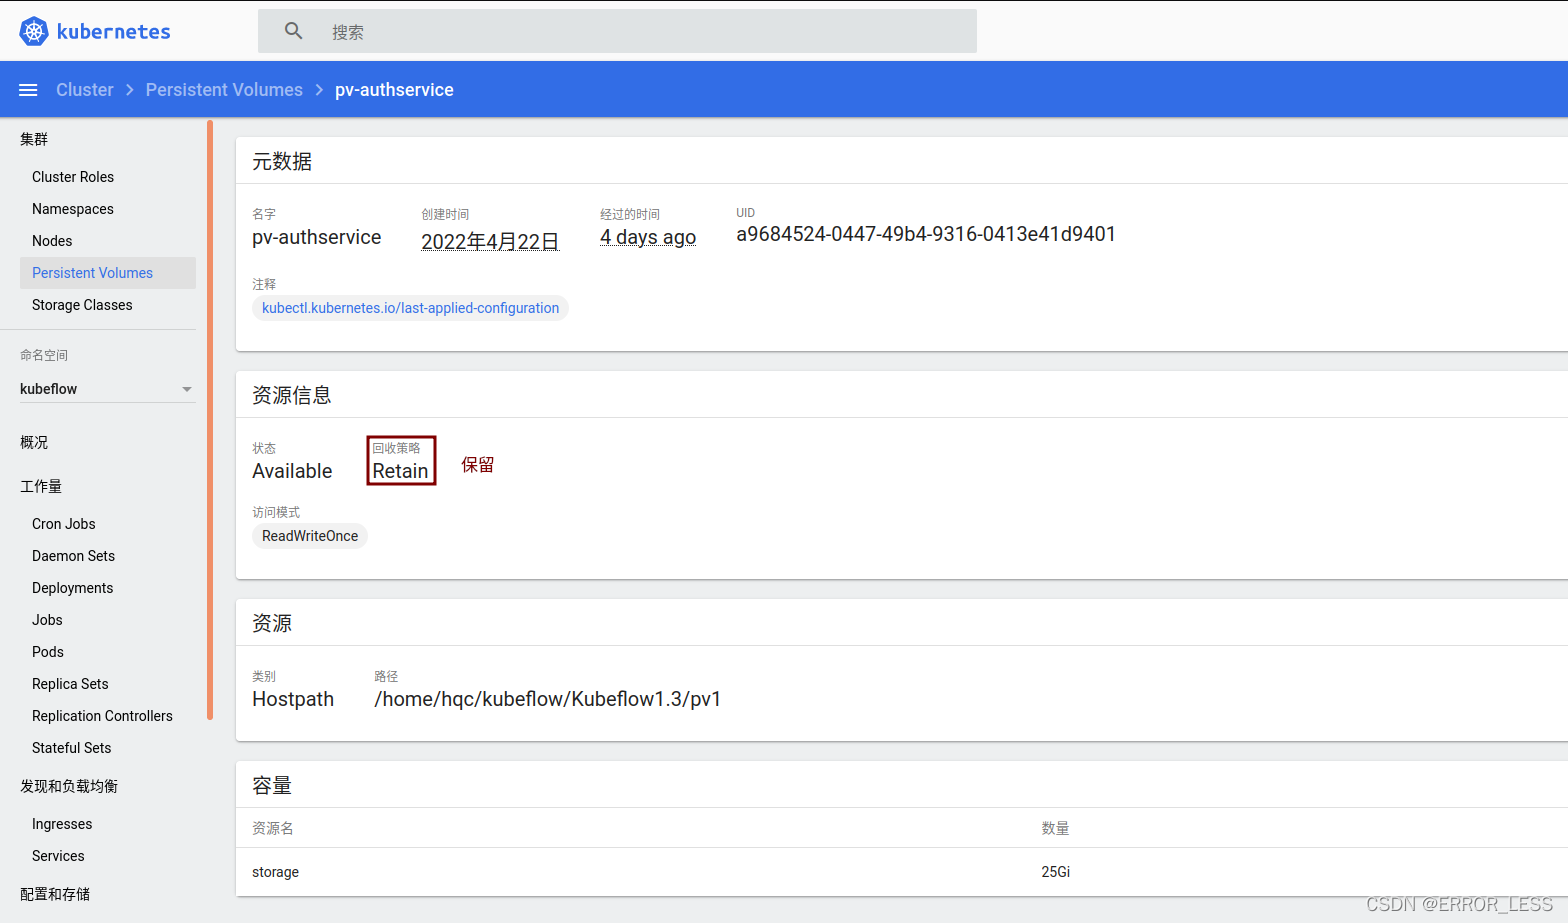Screen dimensions: 1568x923
Task: Click the 资源名 column header
Action: pos(273,828)
